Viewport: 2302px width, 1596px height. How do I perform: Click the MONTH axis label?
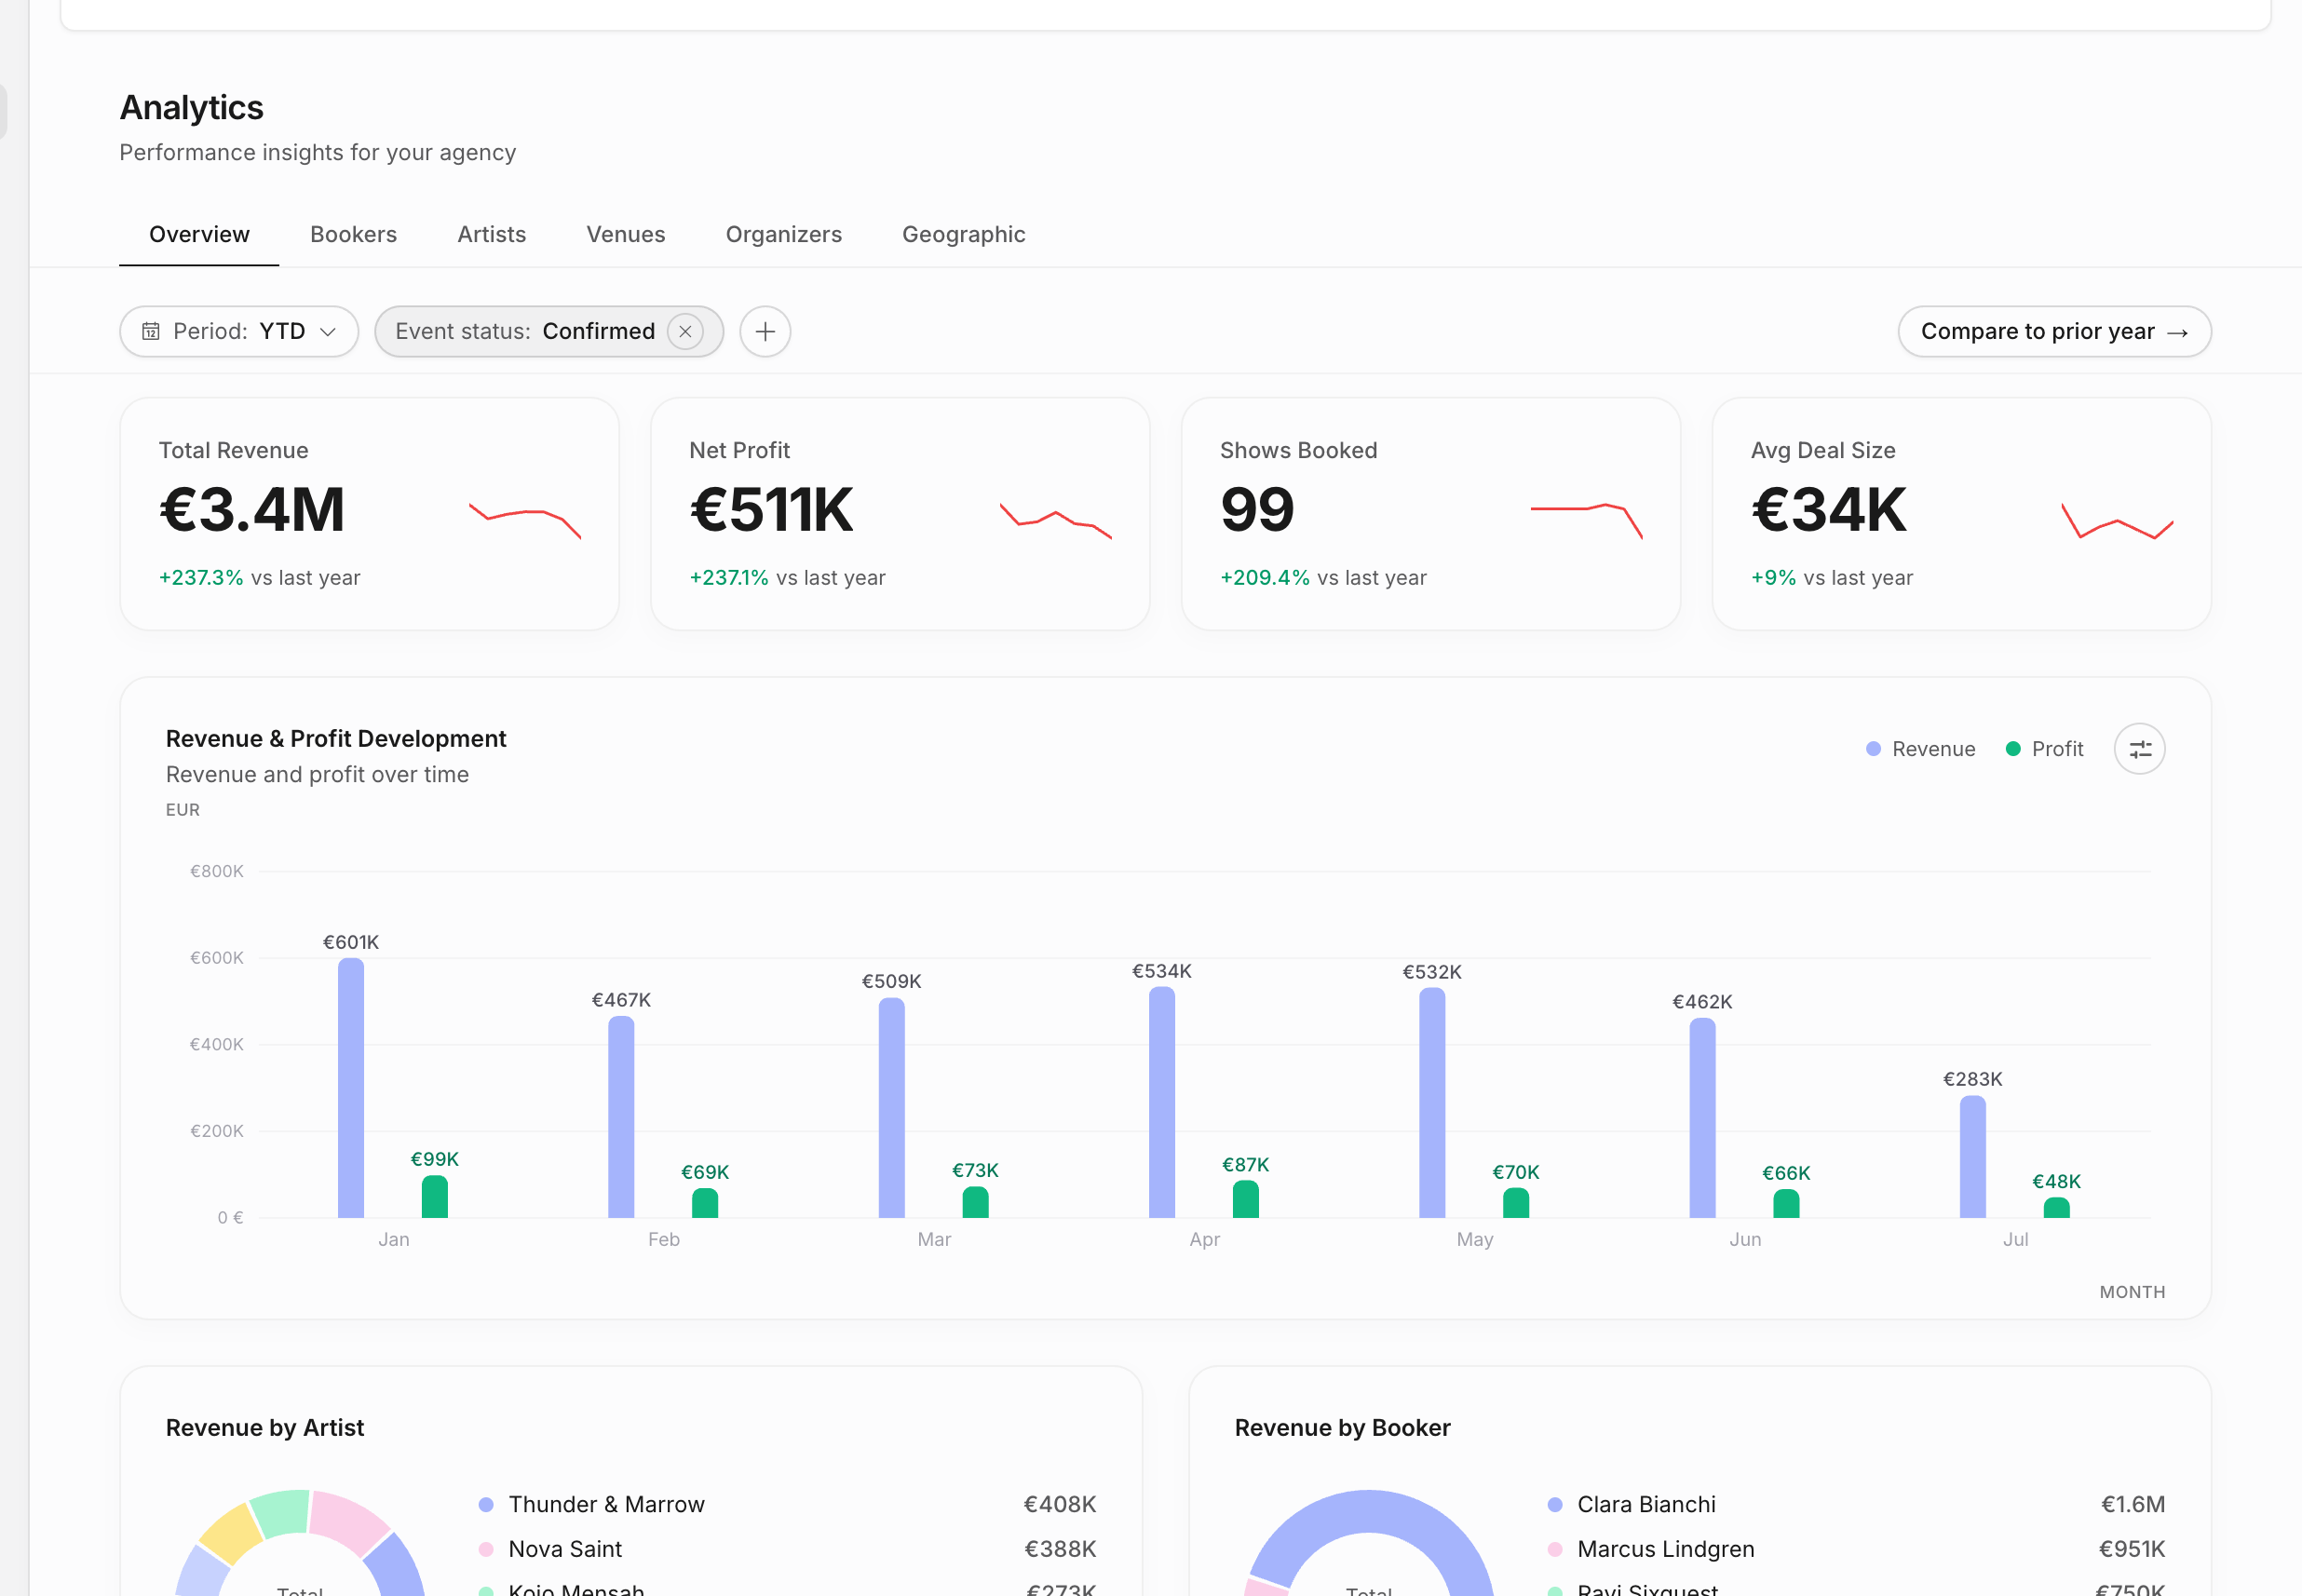coord(2132,1292)
